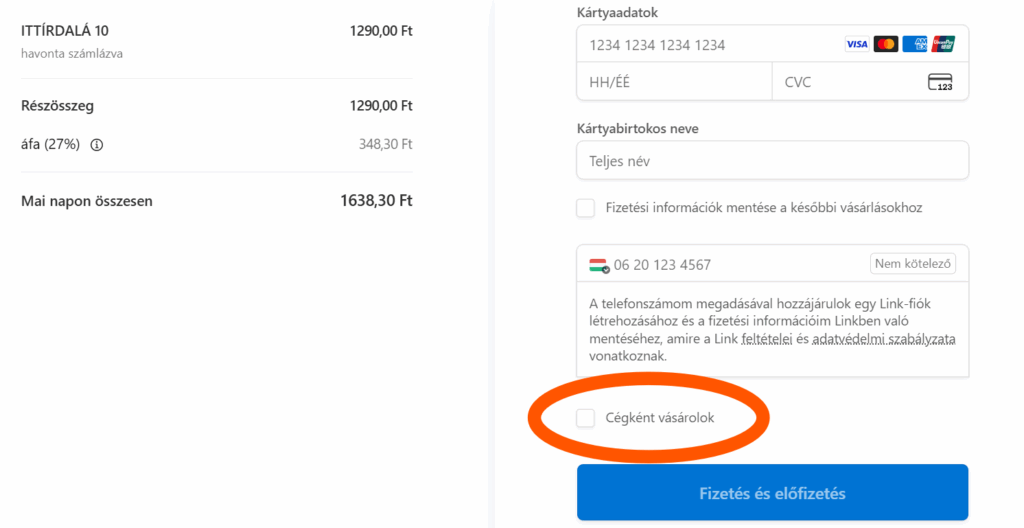Click the ITTÍRDALÁ 10 product name
Image resolution: width=1024 pixels, height=528 pixels.
pos(65,31)
